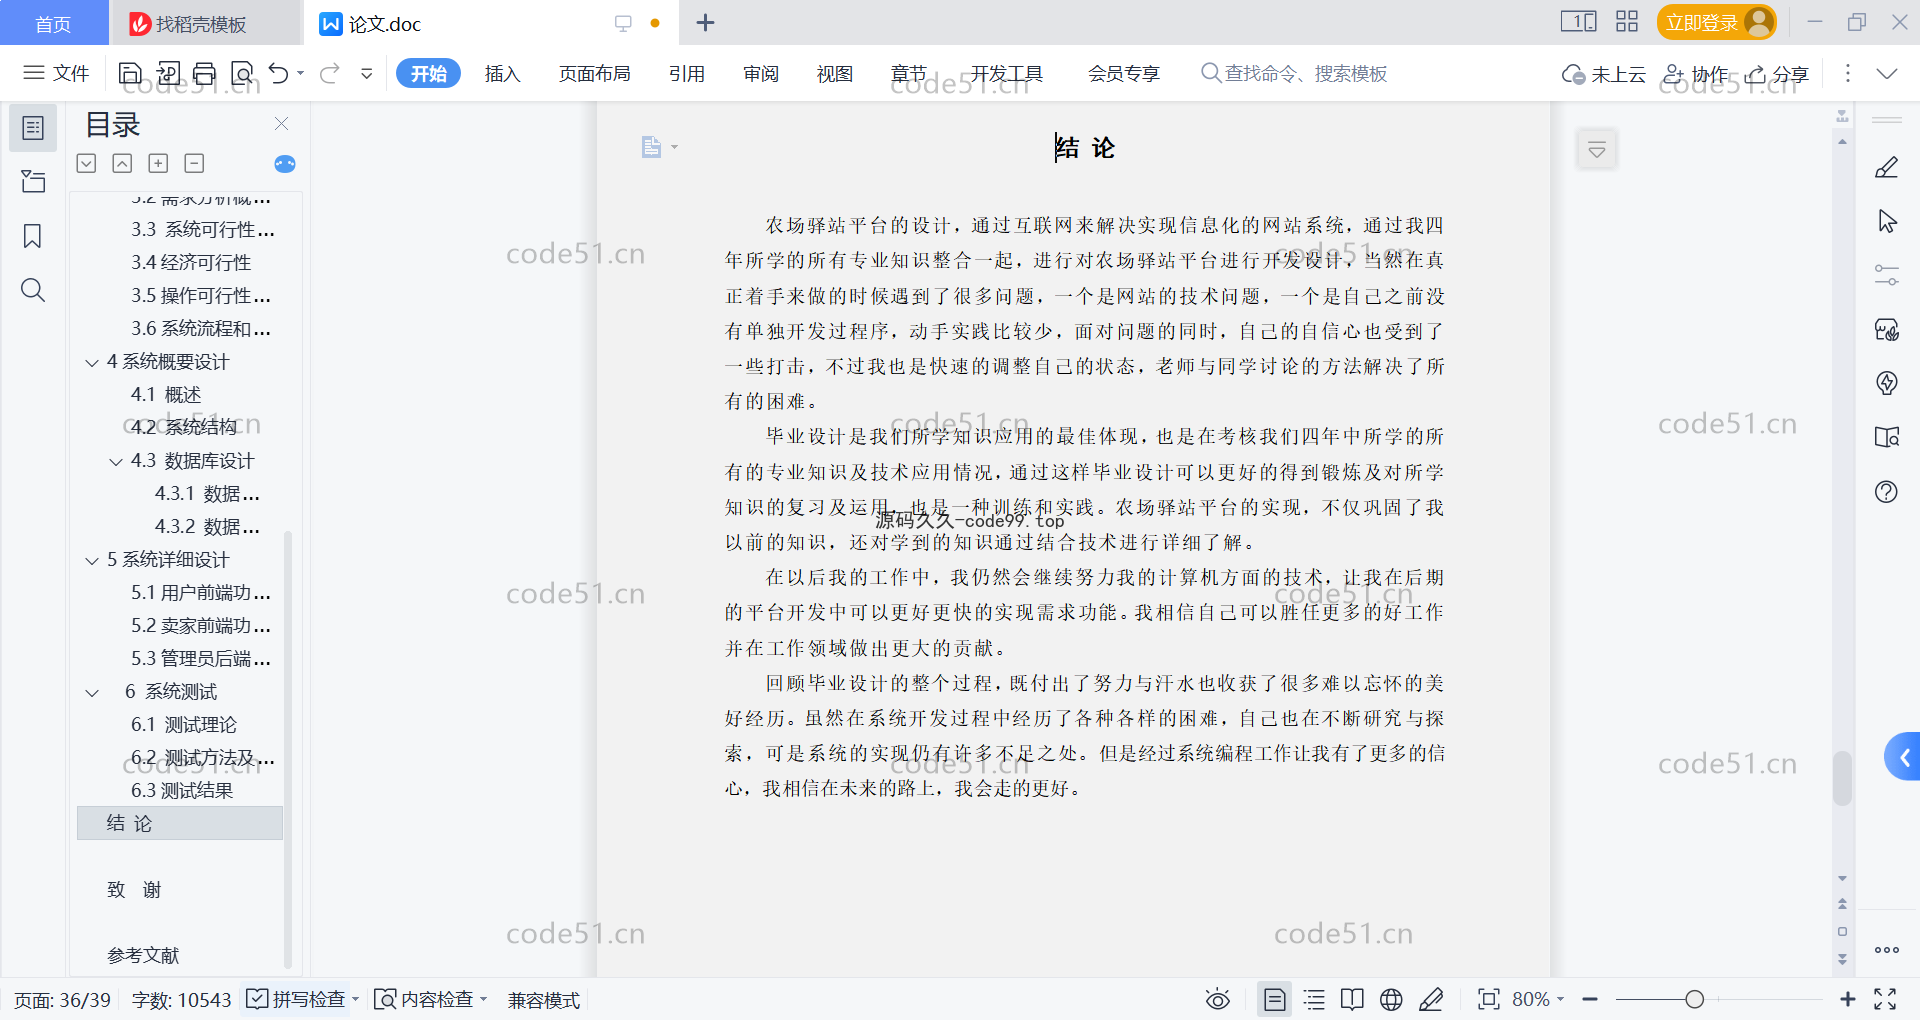Click the 分享 button
This screenshot has width=1920, height=1020.
1777,74
